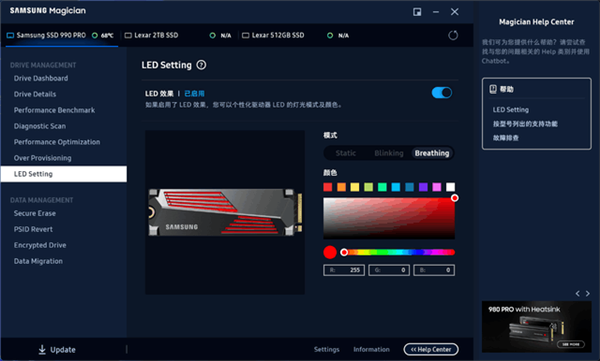Image resolution: width=600 pixels, height=361 pixels.
Task: Show previous help banner with left chevron
Action: 577,294
